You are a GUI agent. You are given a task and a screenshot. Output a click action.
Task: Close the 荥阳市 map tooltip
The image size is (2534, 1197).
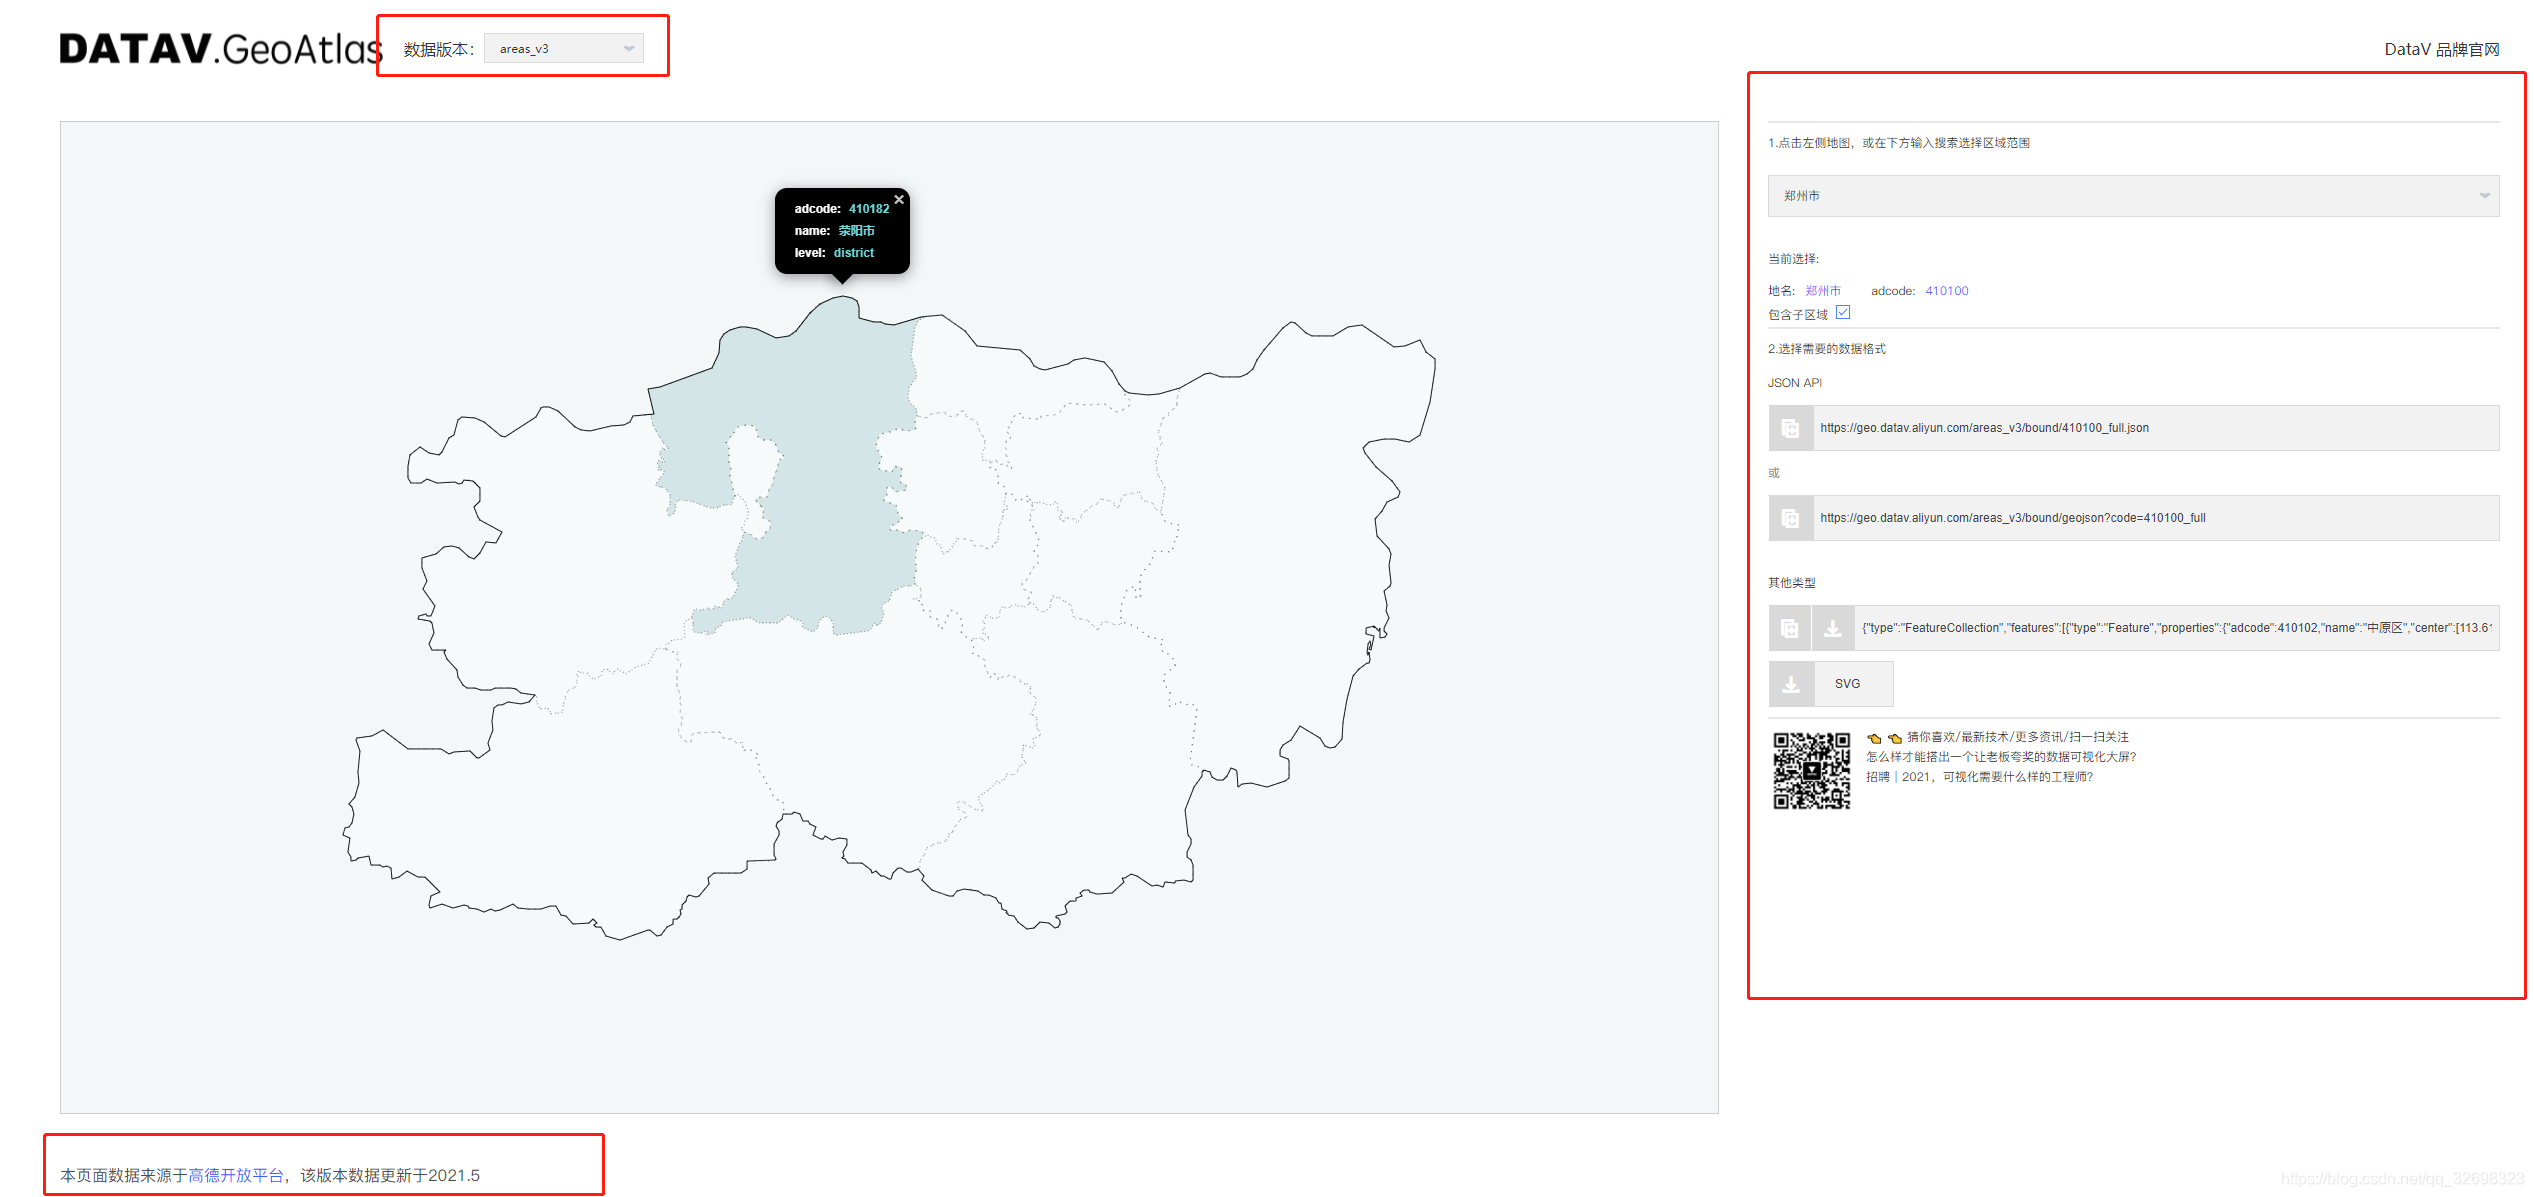tap(899, 200)
